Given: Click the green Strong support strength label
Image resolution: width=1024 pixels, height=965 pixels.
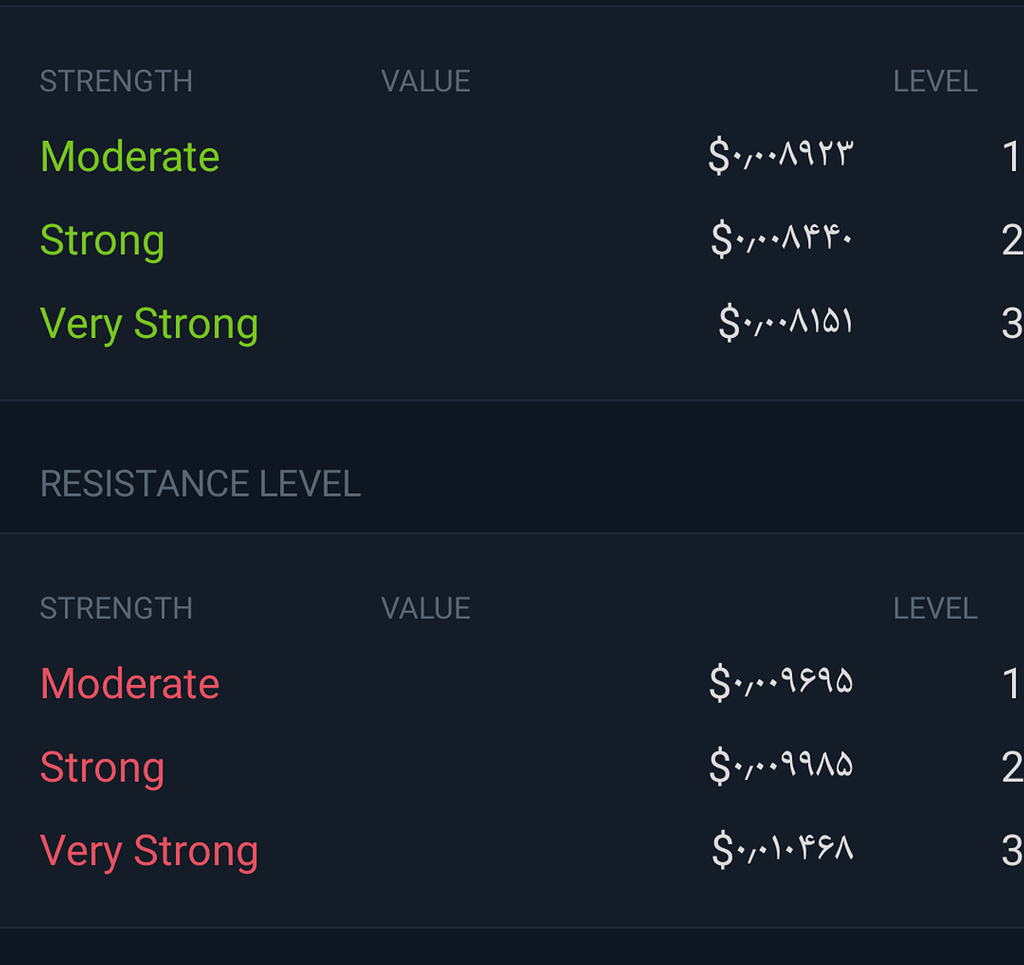Looking at the screenshot, I should [102, 241].
